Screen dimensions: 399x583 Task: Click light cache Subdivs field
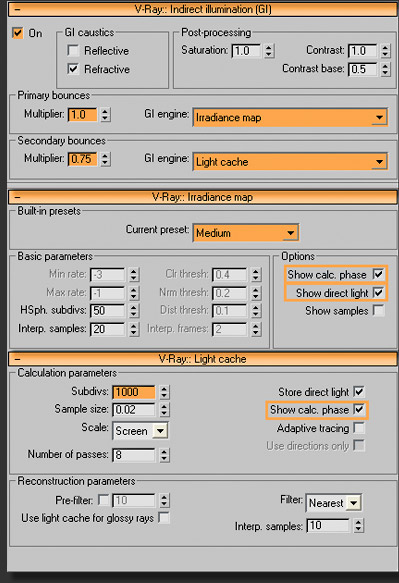[x=134, y=392]
